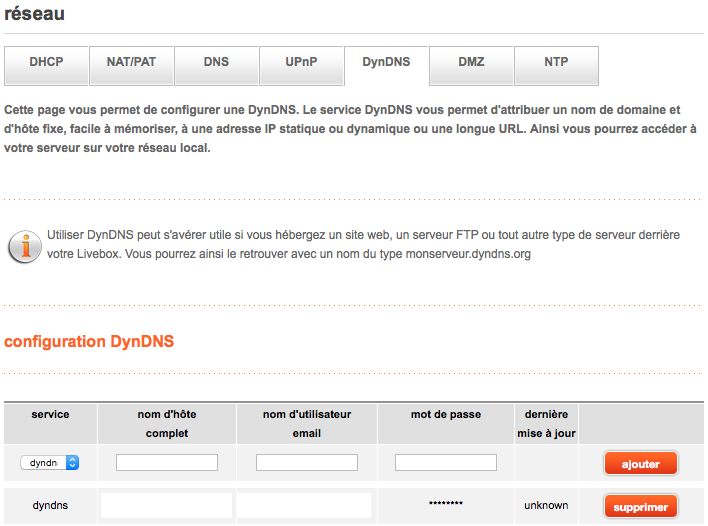Click the 'nom d'hôte complet' column header

[167, 424]
